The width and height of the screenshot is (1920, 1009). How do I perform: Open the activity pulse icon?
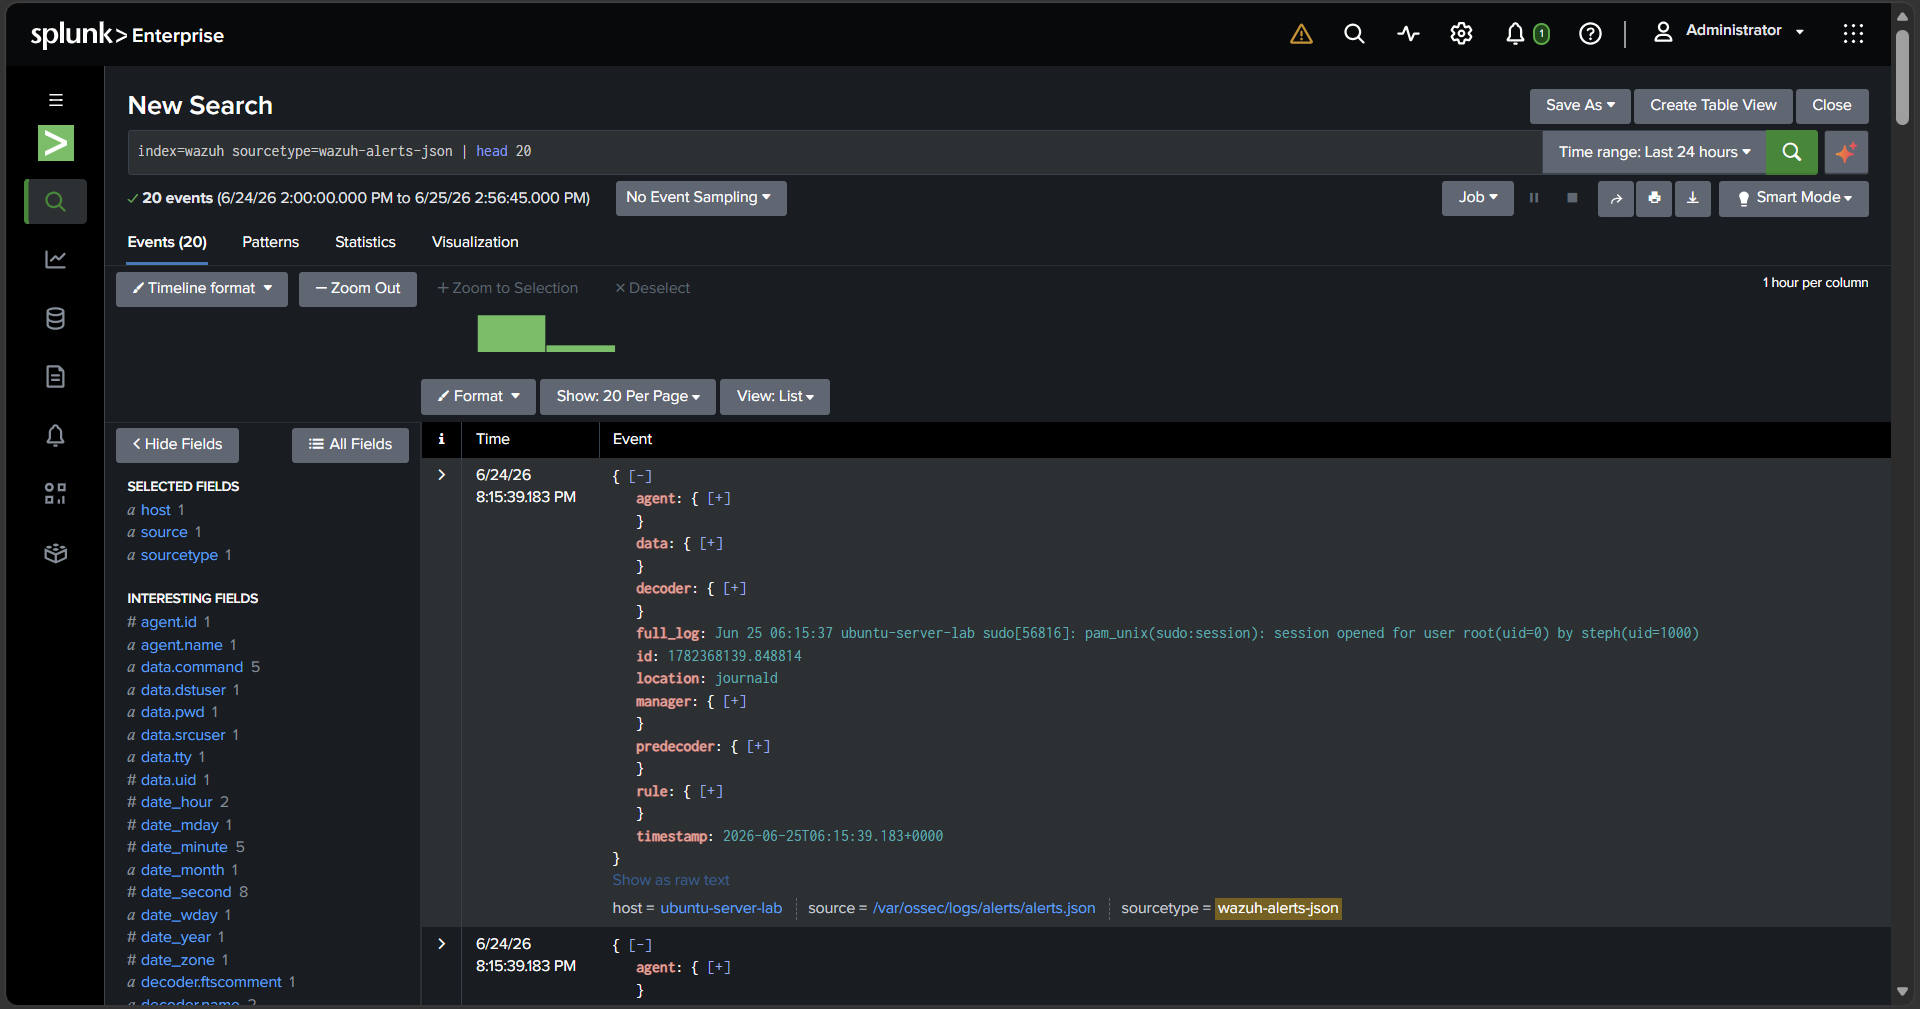[1408, 34]
